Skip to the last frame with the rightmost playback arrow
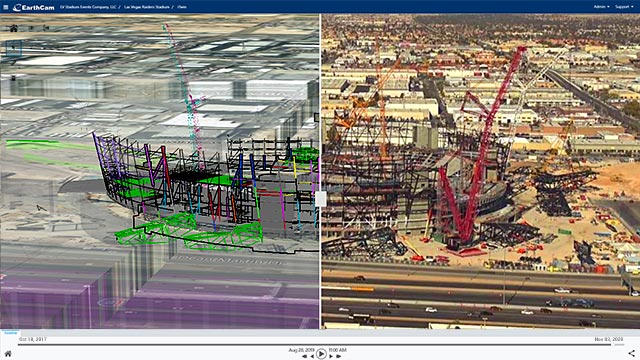 coord(338,356)
